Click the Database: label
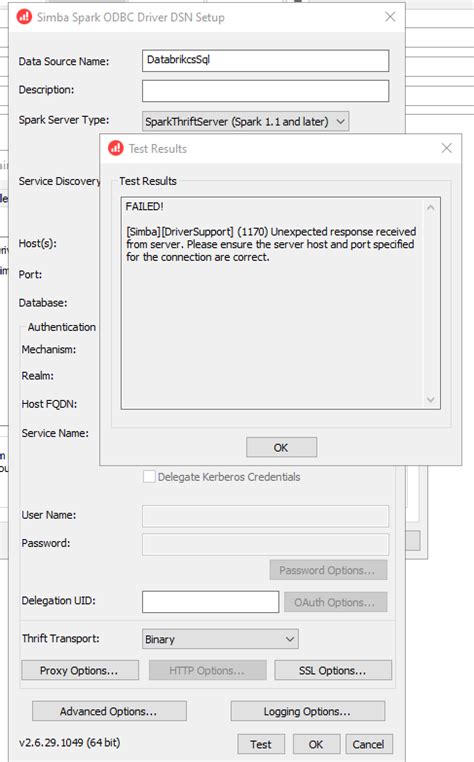Image resolution: width=474 pixels, height=762 pixels. pos(43,303)
